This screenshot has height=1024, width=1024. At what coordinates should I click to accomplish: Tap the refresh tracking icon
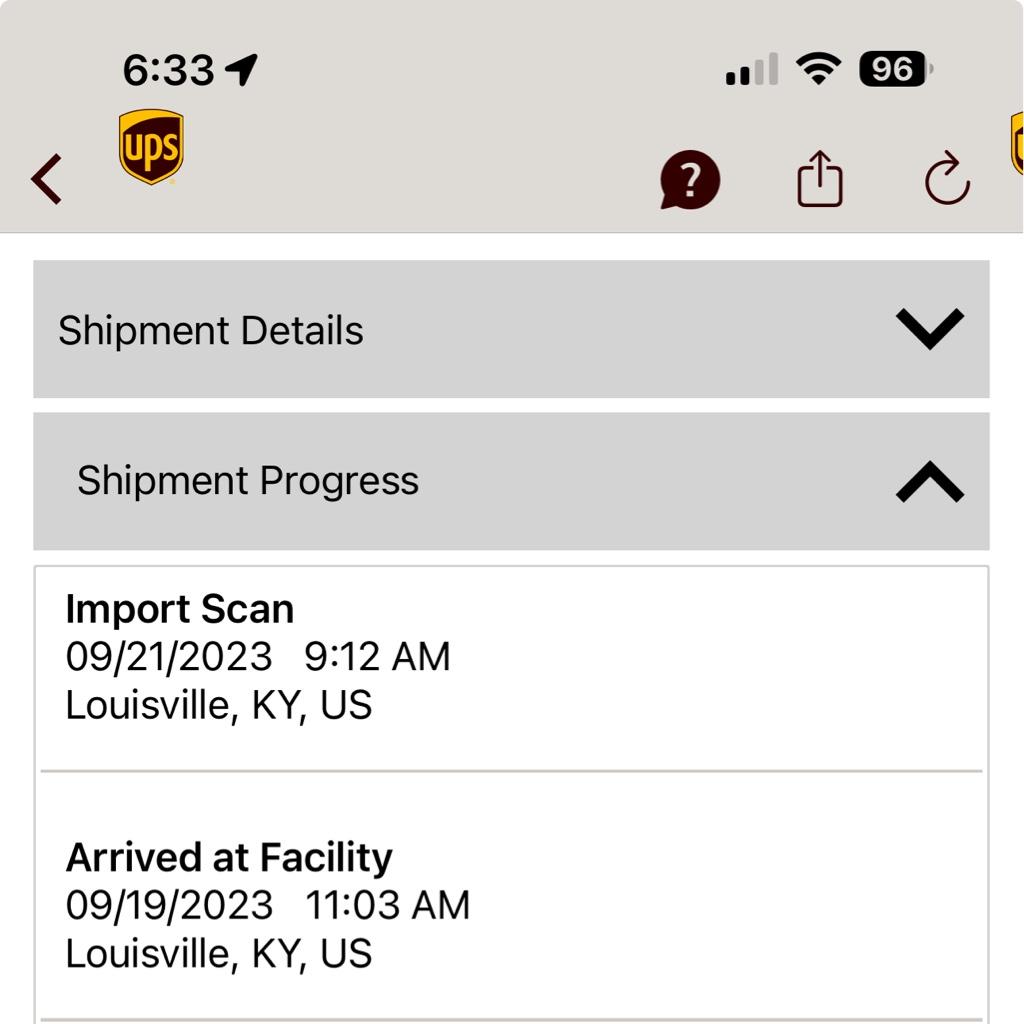point(947,178)
